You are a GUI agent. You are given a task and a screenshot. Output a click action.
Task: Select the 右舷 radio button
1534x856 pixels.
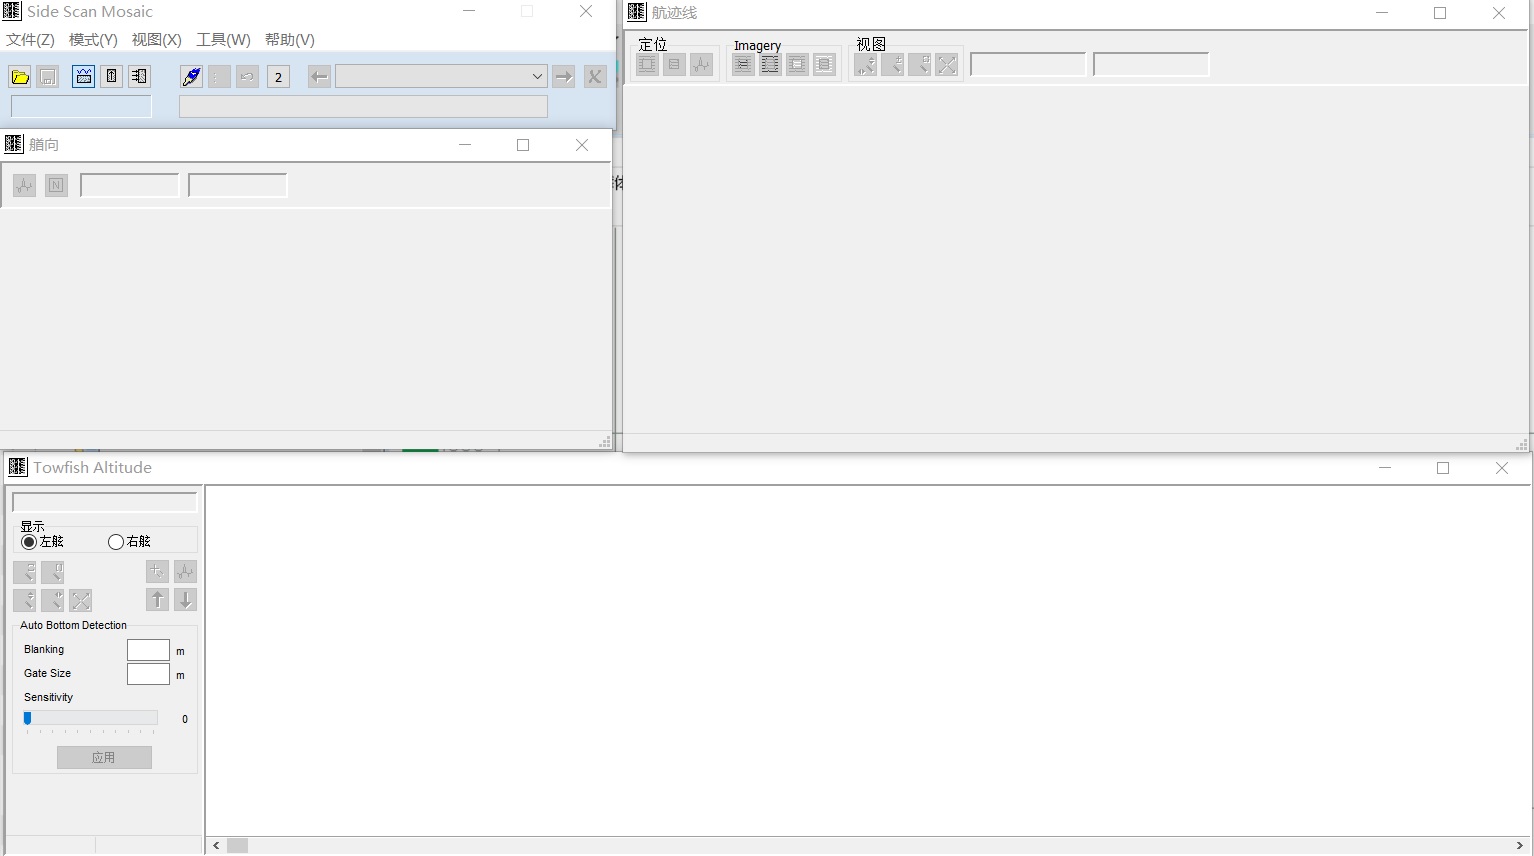coord(116,542)
